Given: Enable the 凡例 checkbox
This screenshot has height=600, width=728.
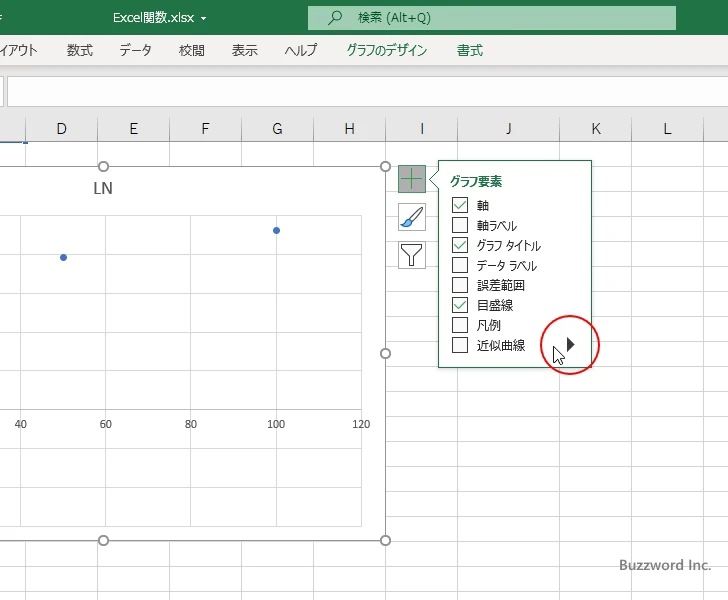Looking at the screenshot, I should click(460, 325).
